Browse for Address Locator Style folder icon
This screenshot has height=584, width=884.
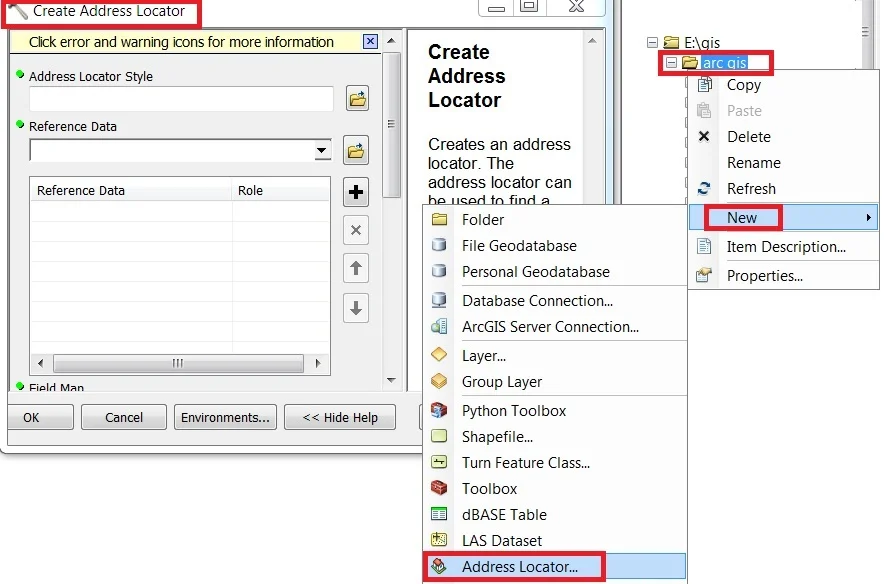(357, 99)
